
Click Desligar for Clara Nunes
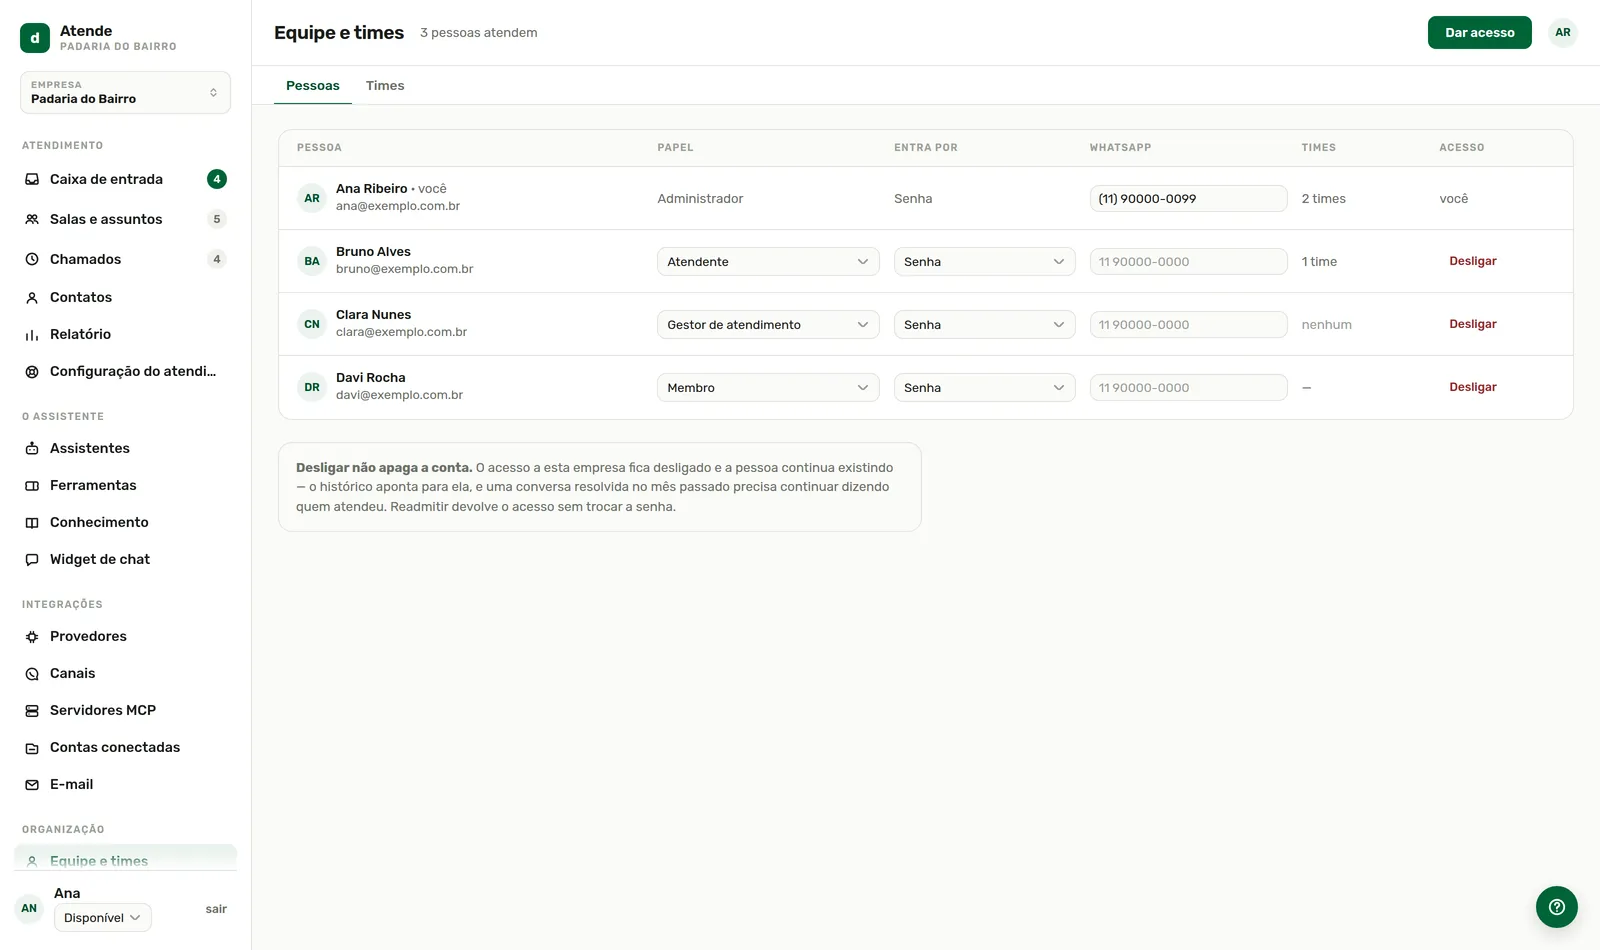click(1473, 324)
